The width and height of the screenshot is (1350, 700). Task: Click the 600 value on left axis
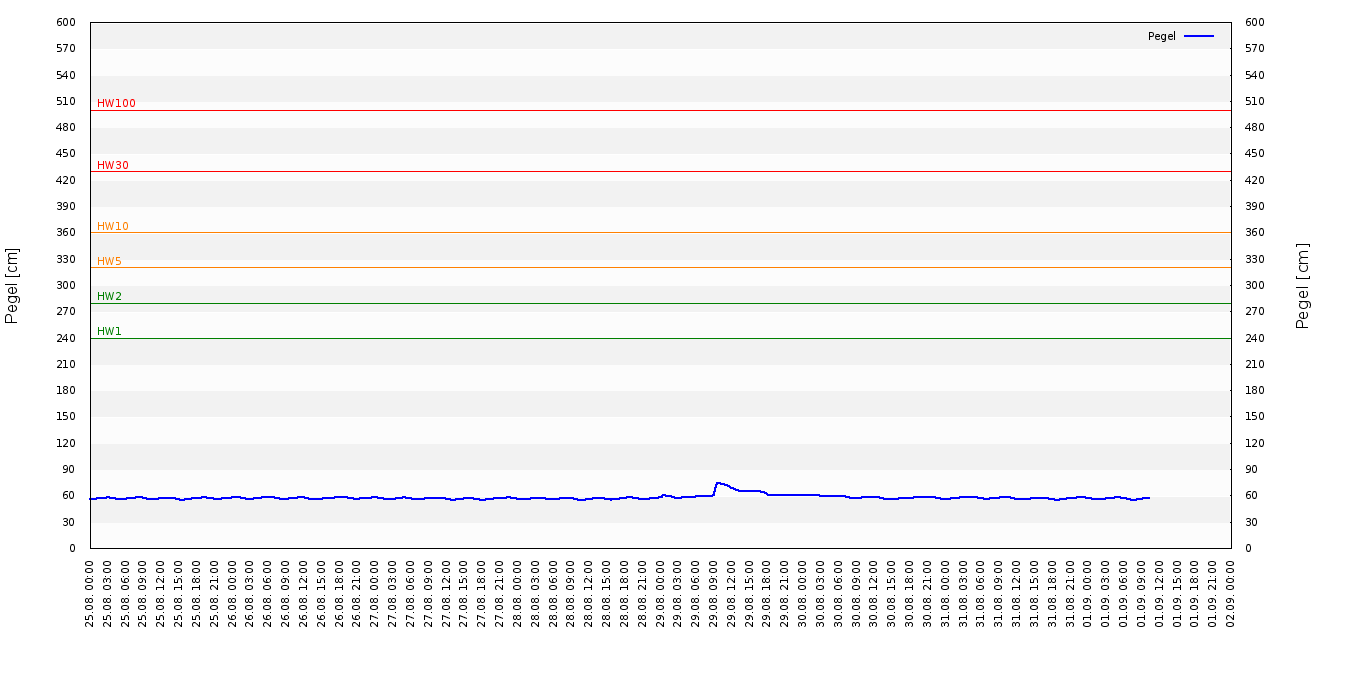pos(66,22)
